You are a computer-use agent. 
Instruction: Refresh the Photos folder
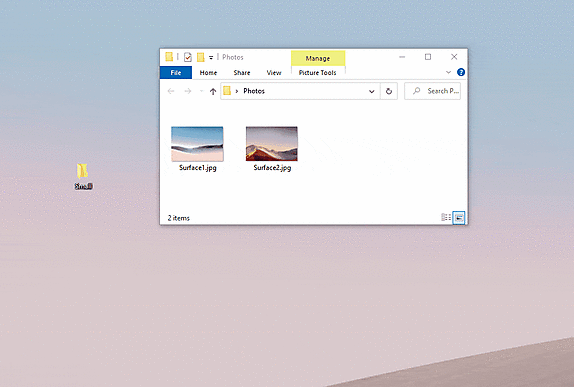[389, 91]
